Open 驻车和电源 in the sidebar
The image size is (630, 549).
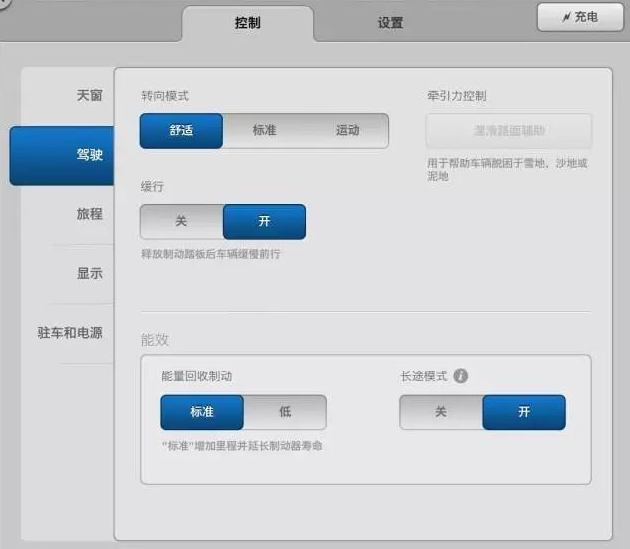[x=68, y=333]
